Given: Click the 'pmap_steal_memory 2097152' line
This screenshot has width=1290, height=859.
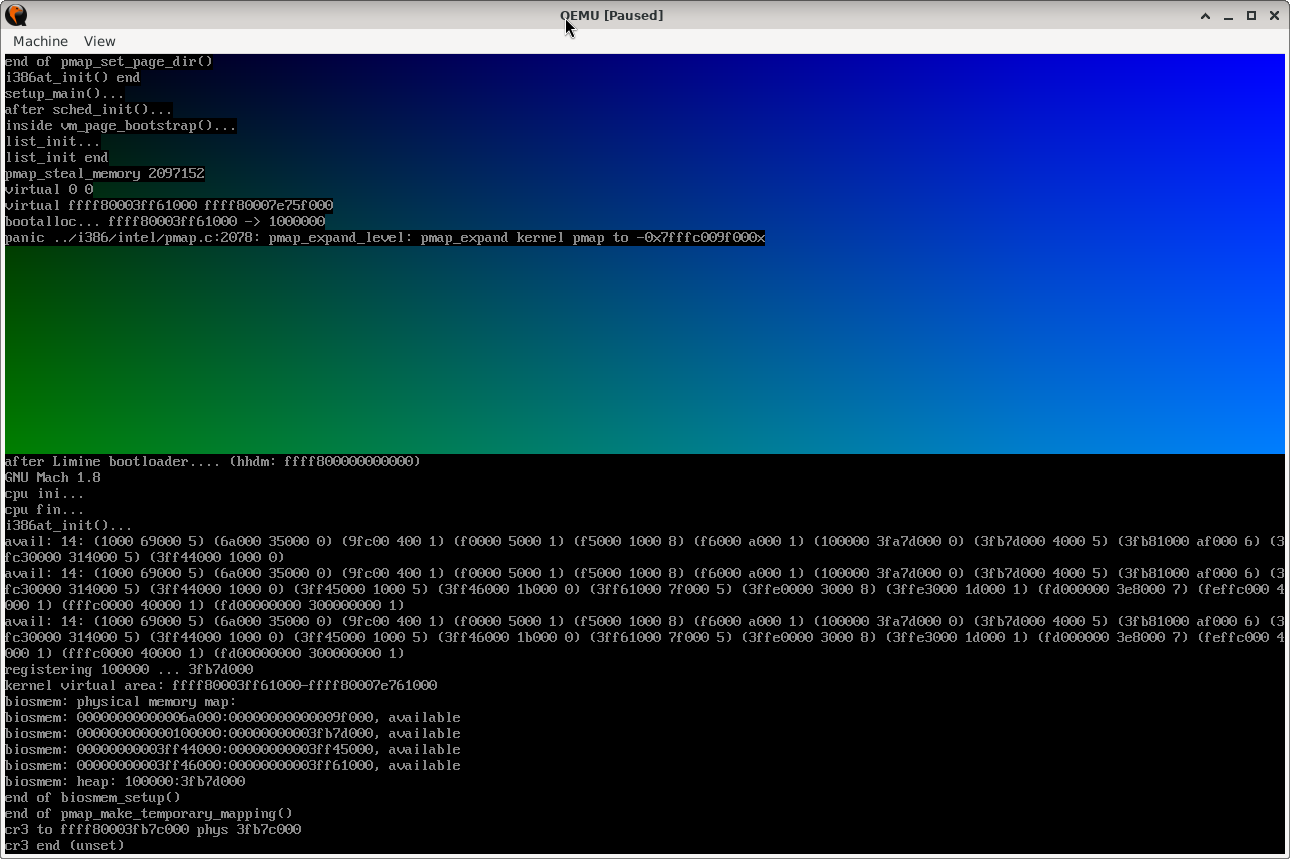Looking at the screenshot, I should coord(105,173).
